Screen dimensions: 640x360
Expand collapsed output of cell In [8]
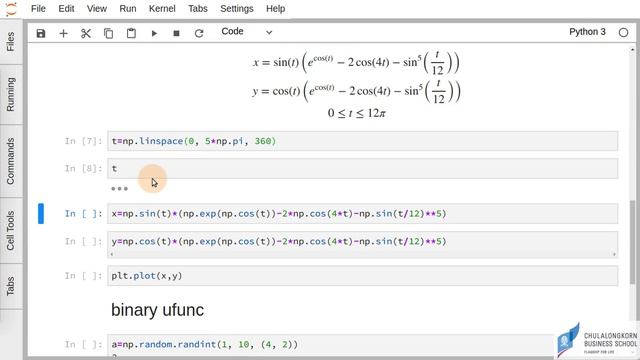pyautogui.click(x=119, y=189)
